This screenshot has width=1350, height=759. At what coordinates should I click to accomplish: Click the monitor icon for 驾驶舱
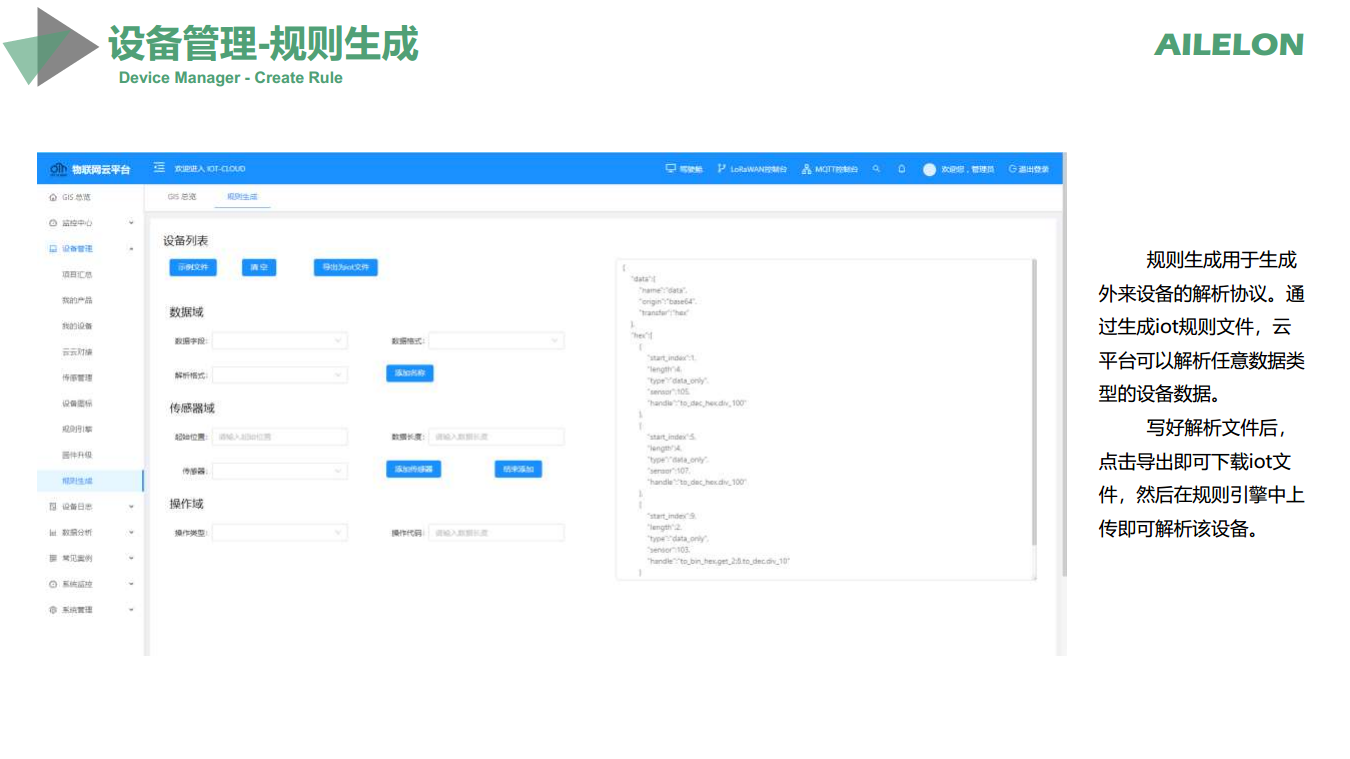[x=670, y=169]
